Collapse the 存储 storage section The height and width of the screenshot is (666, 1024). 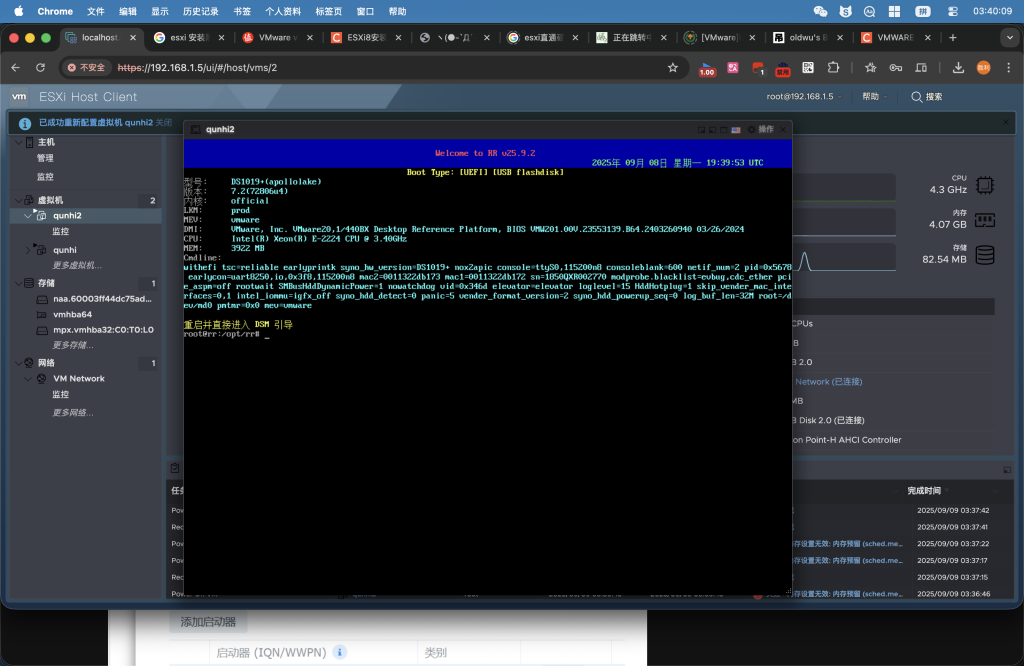pyautogui.click(x=16, y=283)
